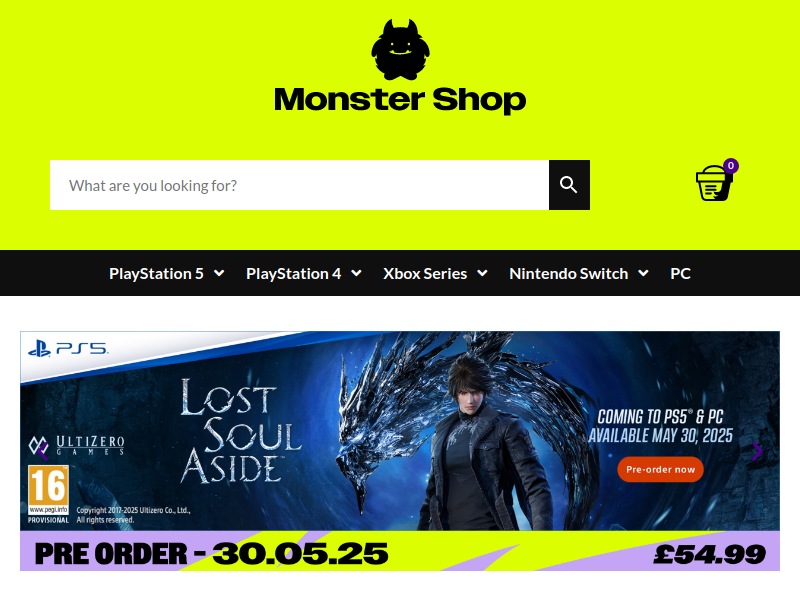Go to previous banner slide arrow
The image size is (800, 600).
[x=43, y=451]
